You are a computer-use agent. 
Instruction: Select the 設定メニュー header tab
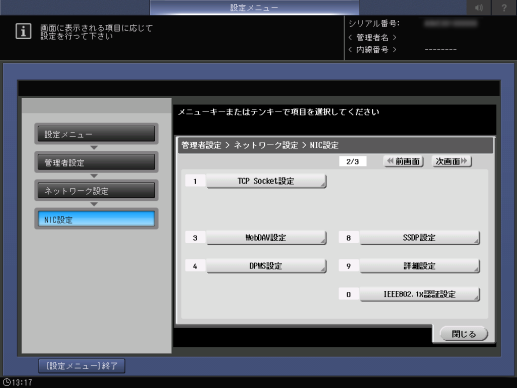(x=254, y=7)
